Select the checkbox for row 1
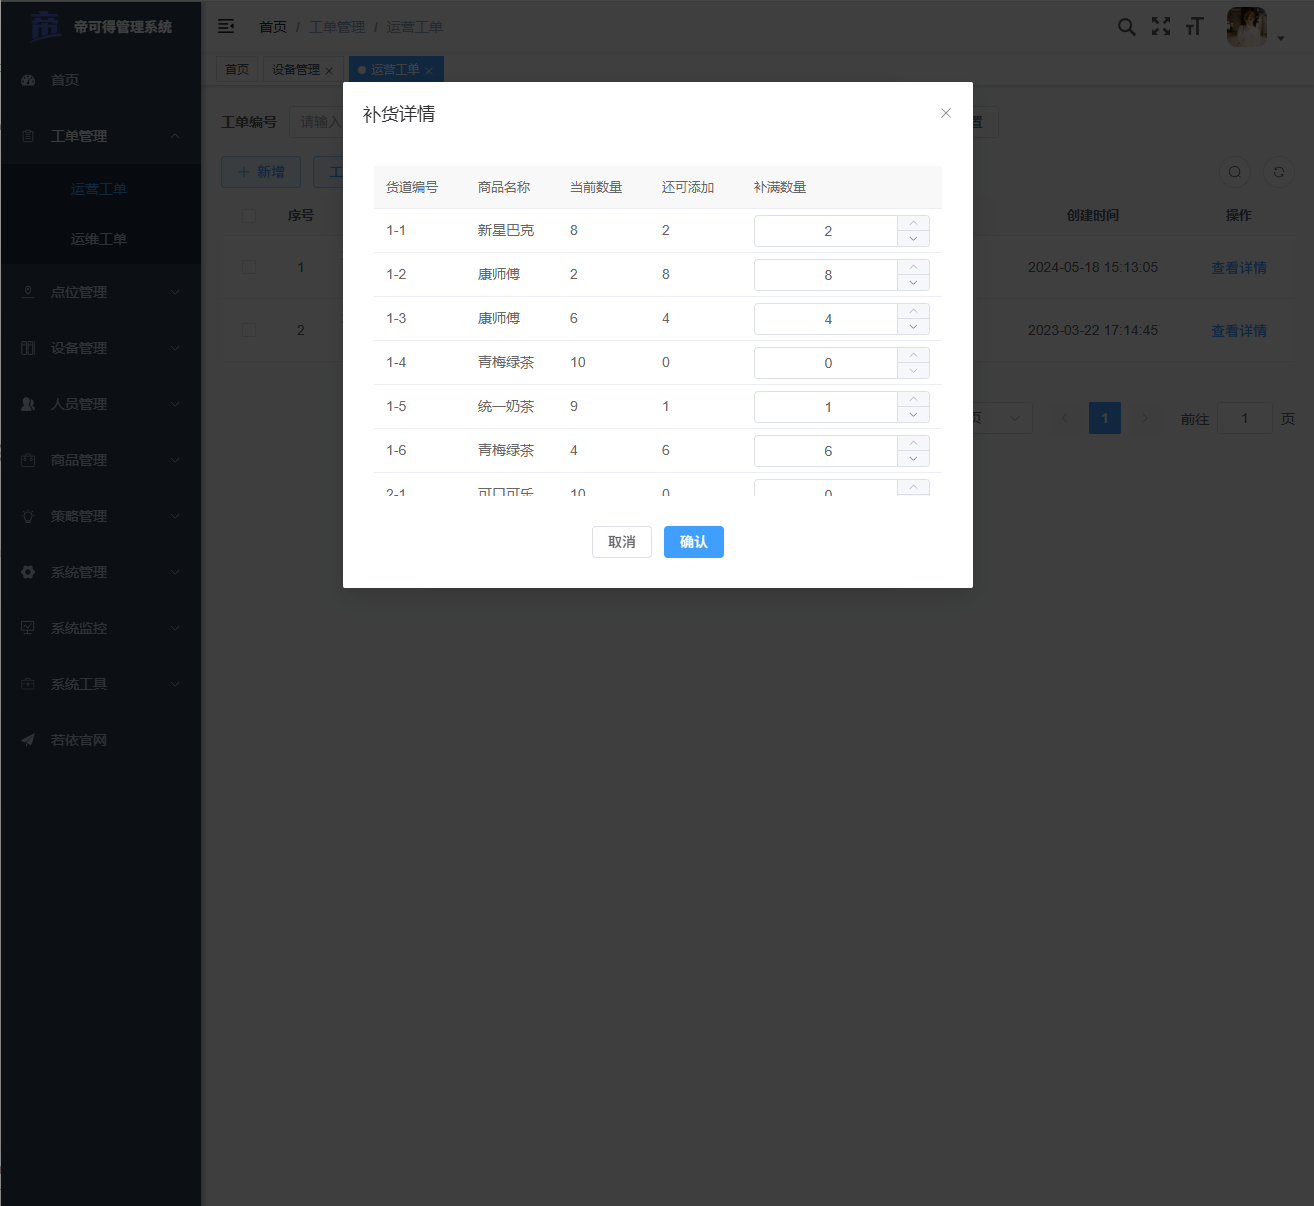1314x1206 pixels. click(249, 267)
